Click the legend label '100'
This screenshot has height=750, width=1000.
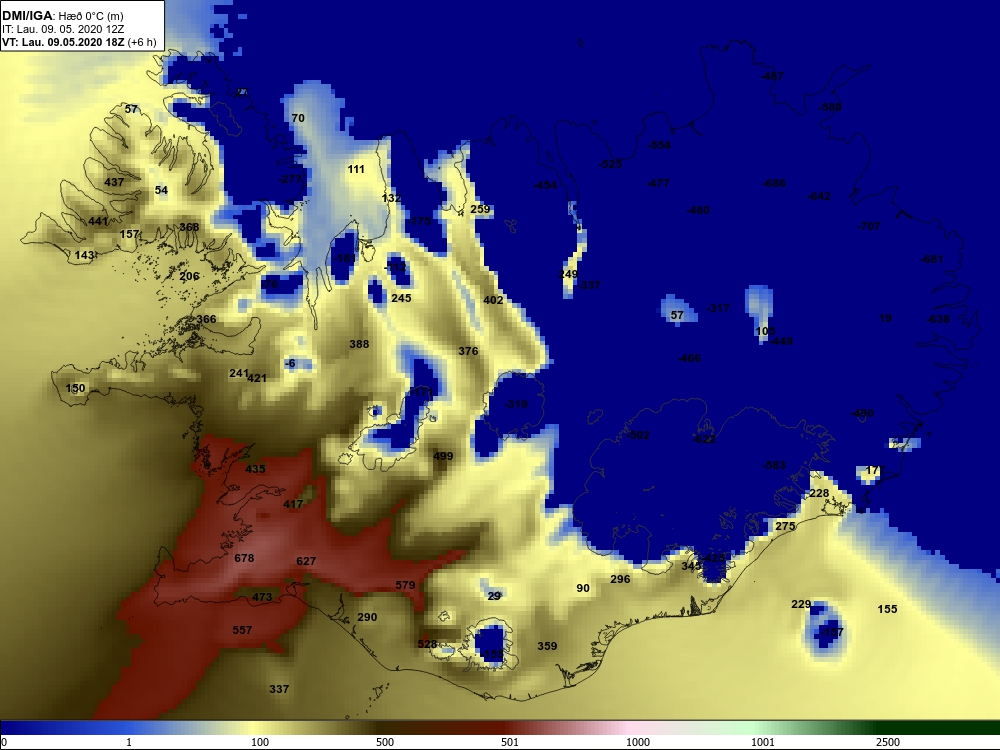coord(260,742)
